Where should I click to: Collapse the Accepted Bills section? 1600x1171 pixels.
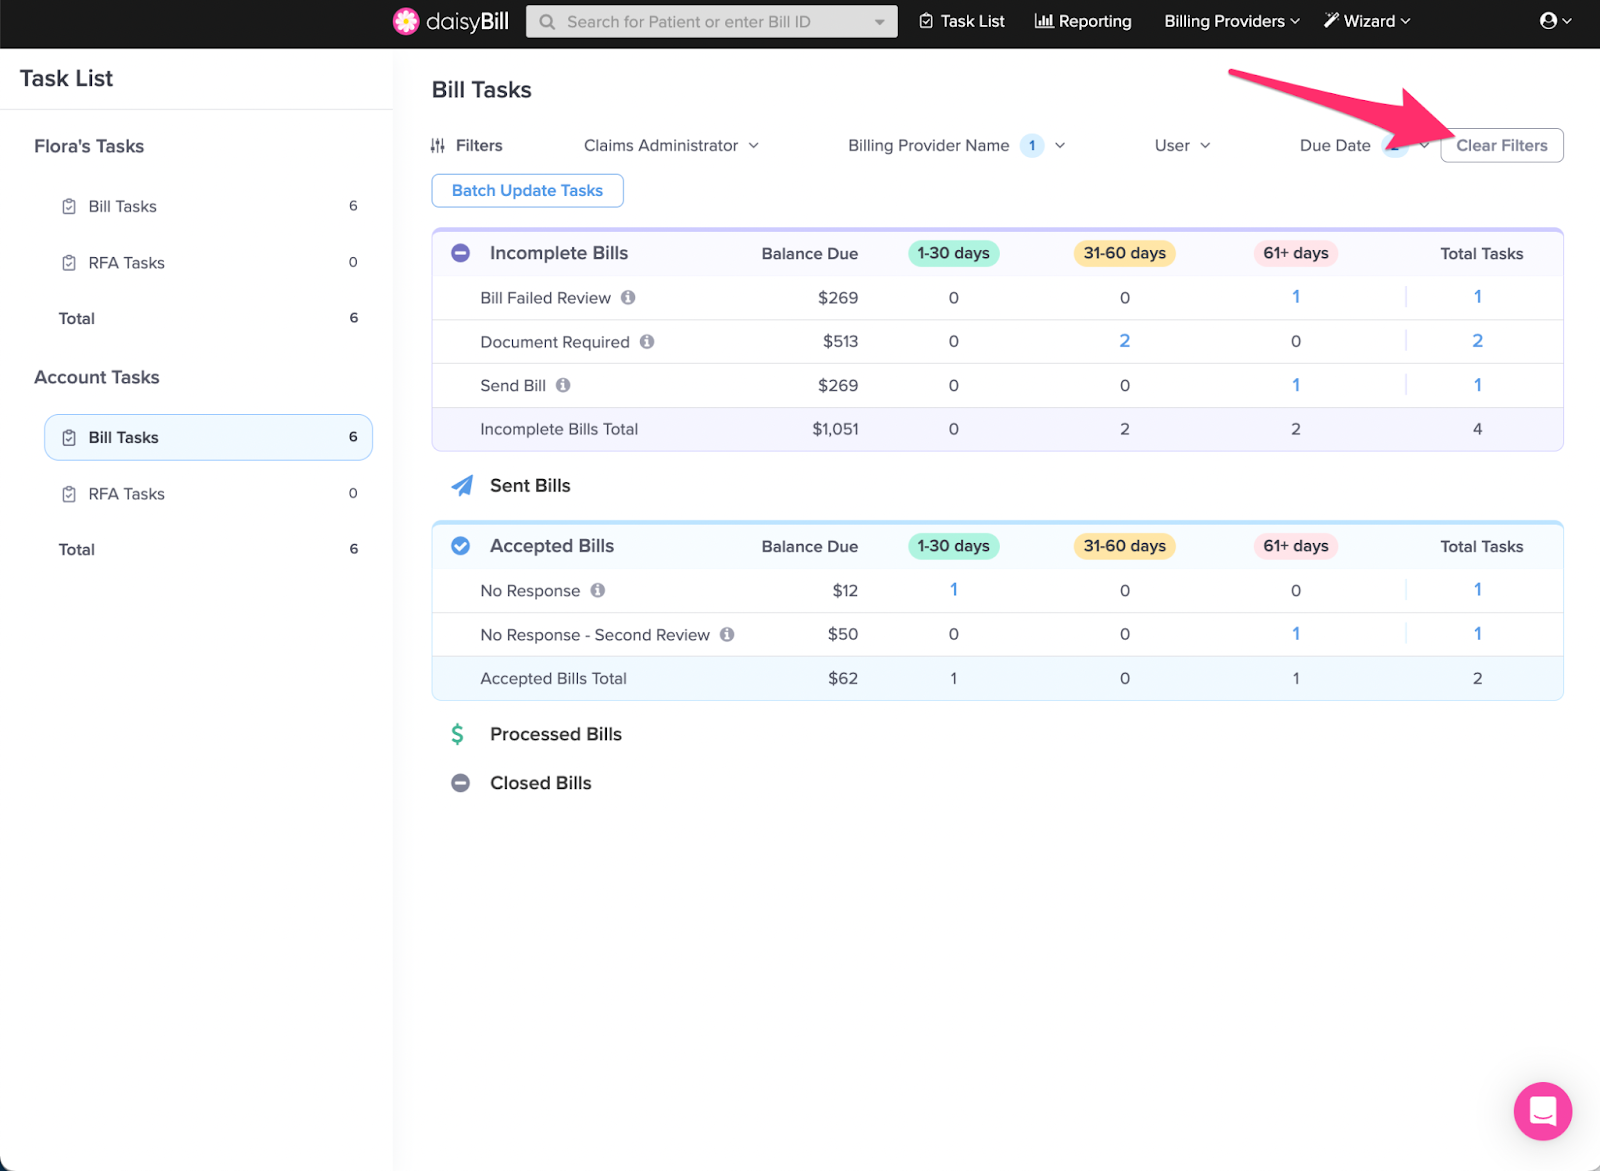click(460, 546)
